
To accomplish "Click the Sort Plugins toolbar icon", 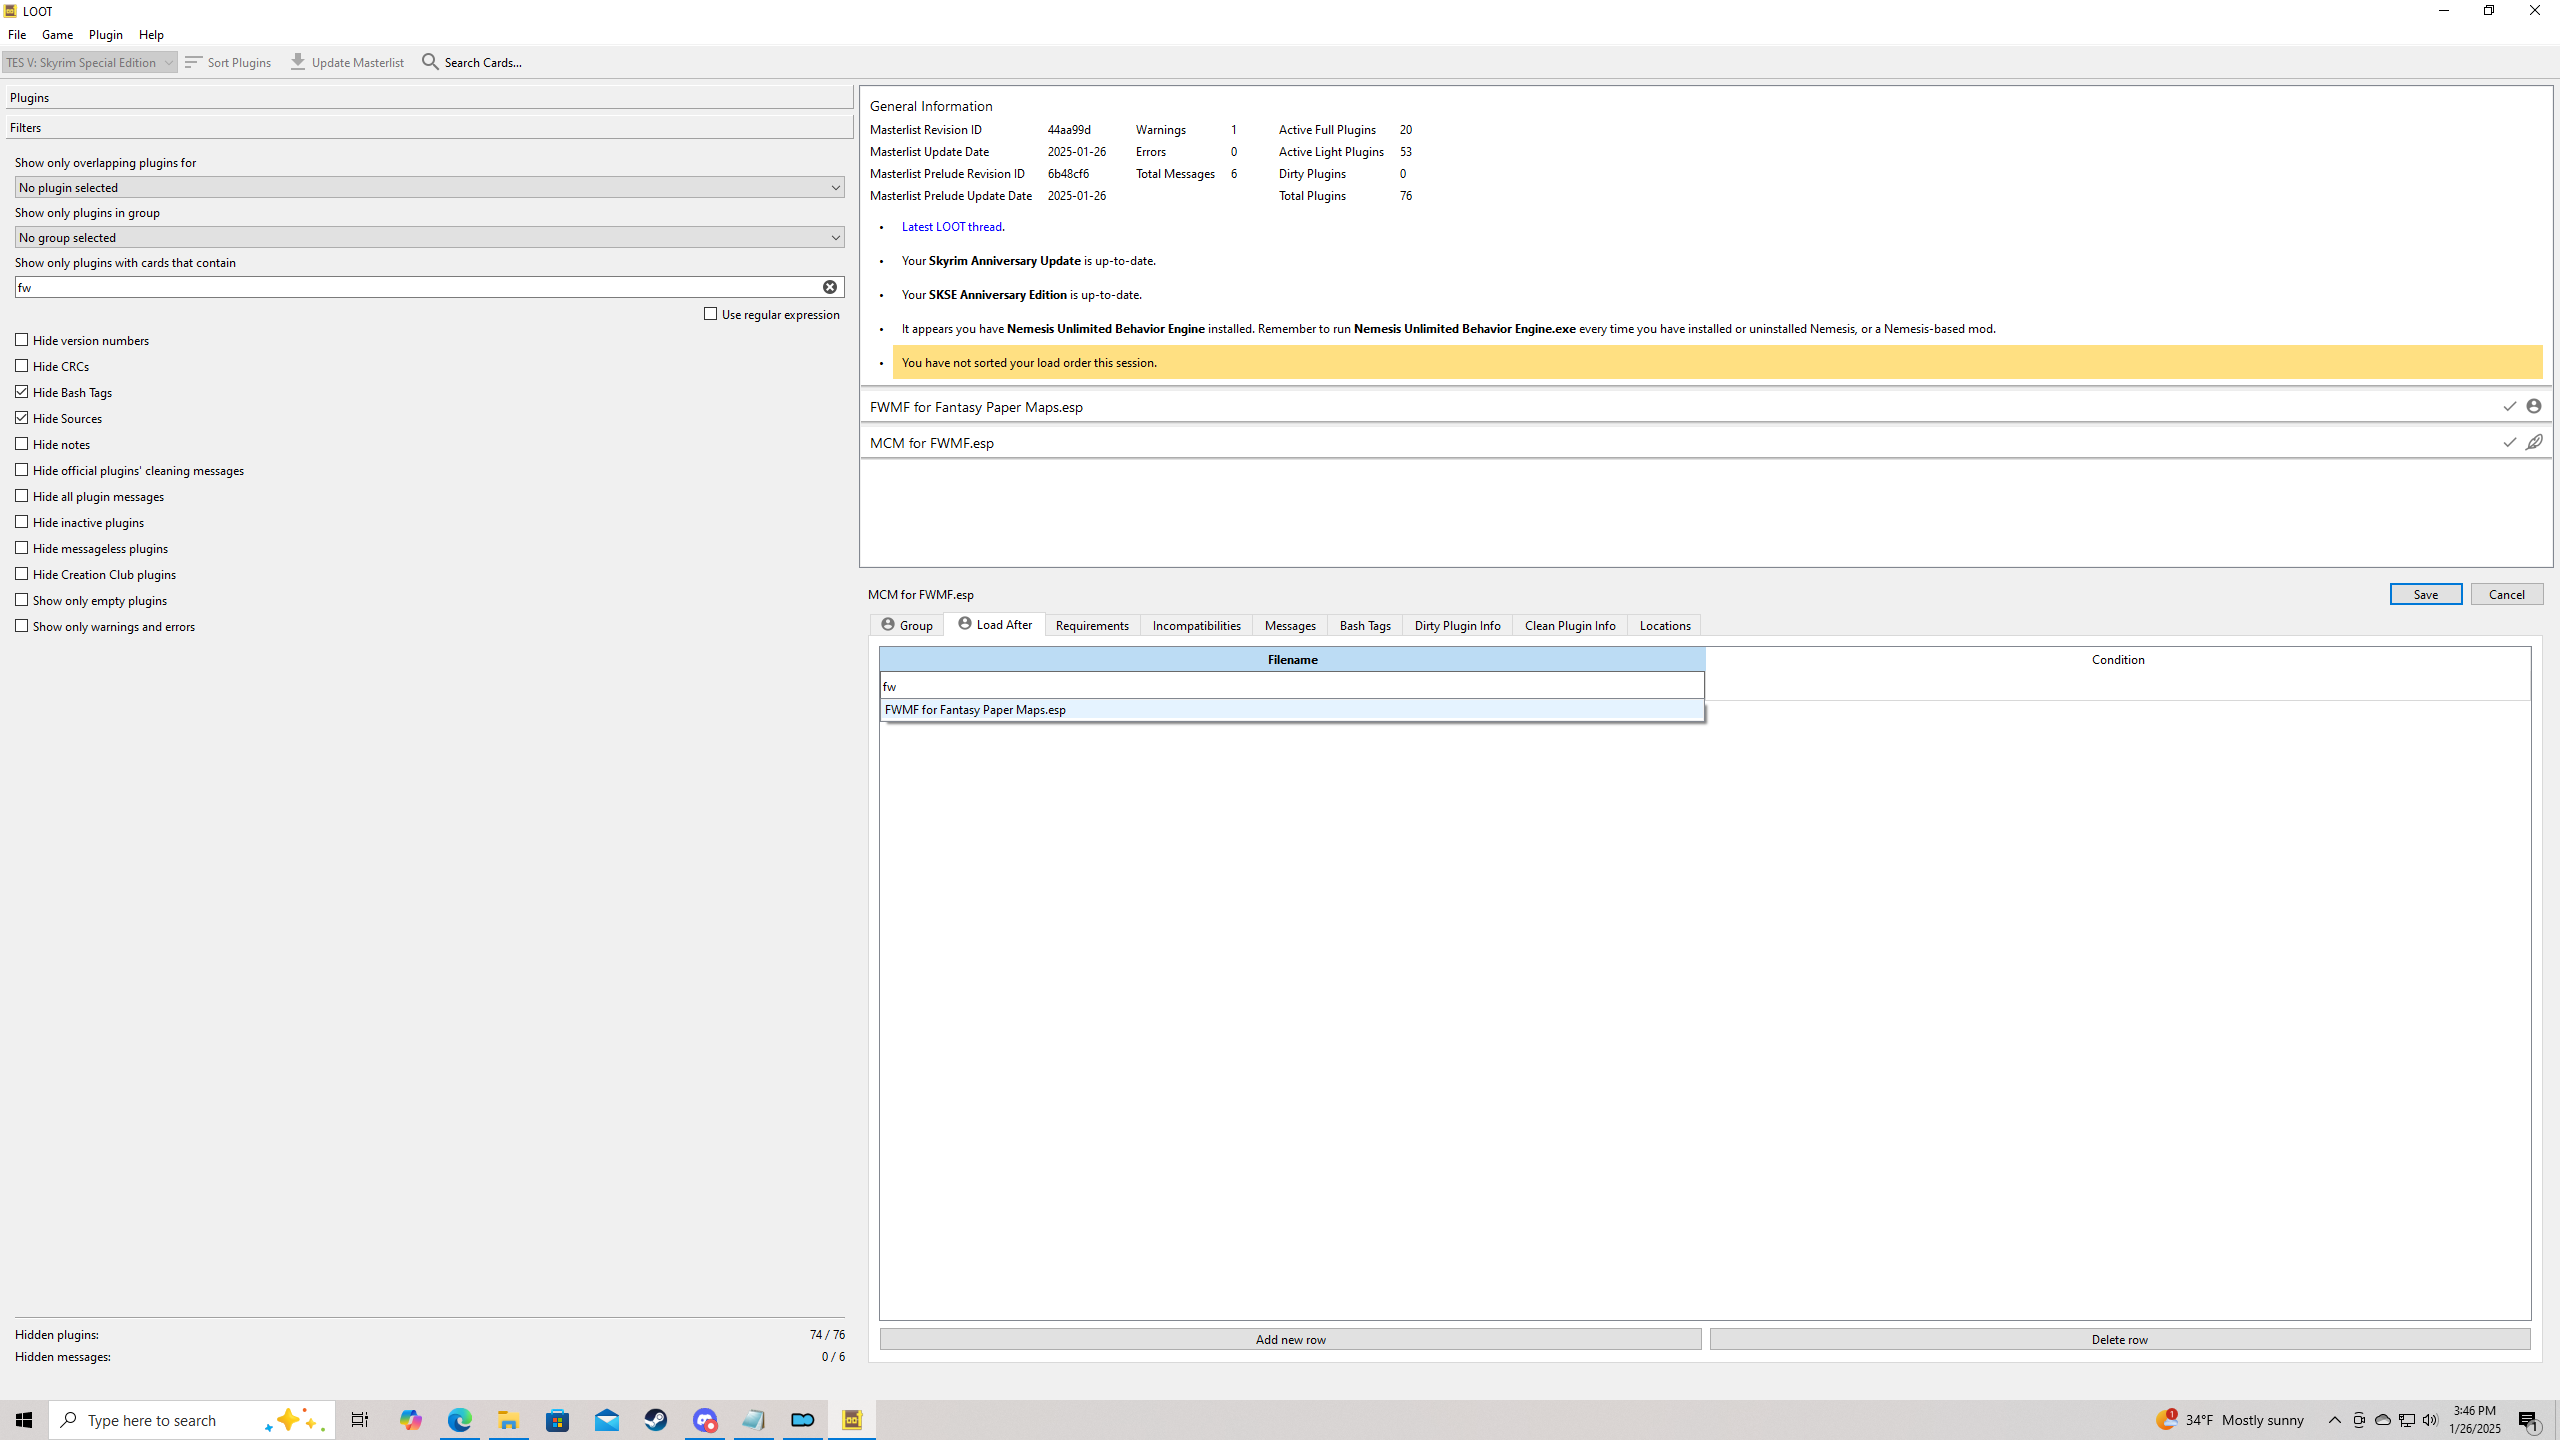I will pos(194,62).
